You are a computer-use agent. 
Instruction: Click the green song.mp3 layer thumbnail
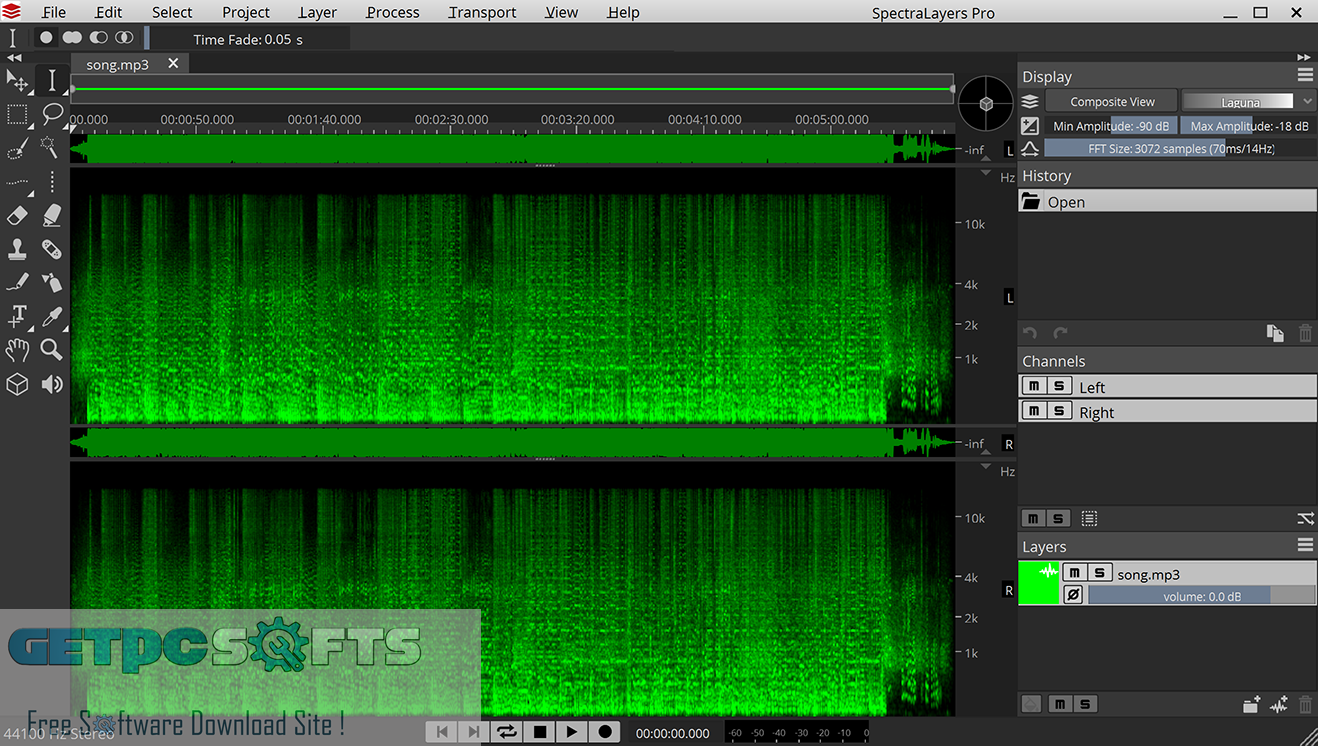1038,583
